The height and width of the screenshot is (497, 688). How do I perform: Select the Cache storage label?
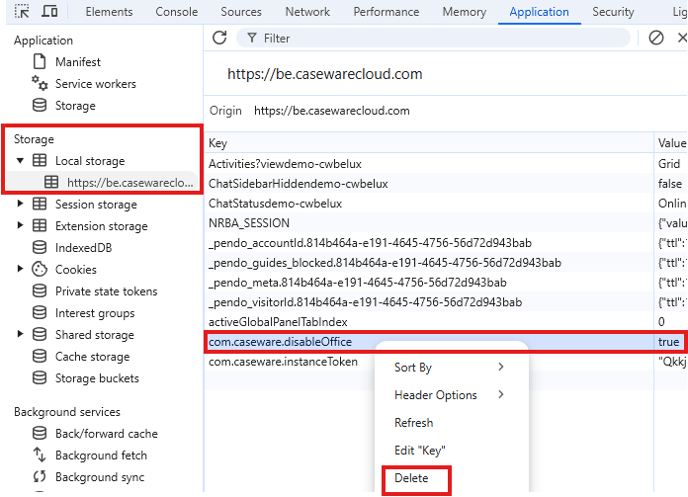(x=92, y=357)
